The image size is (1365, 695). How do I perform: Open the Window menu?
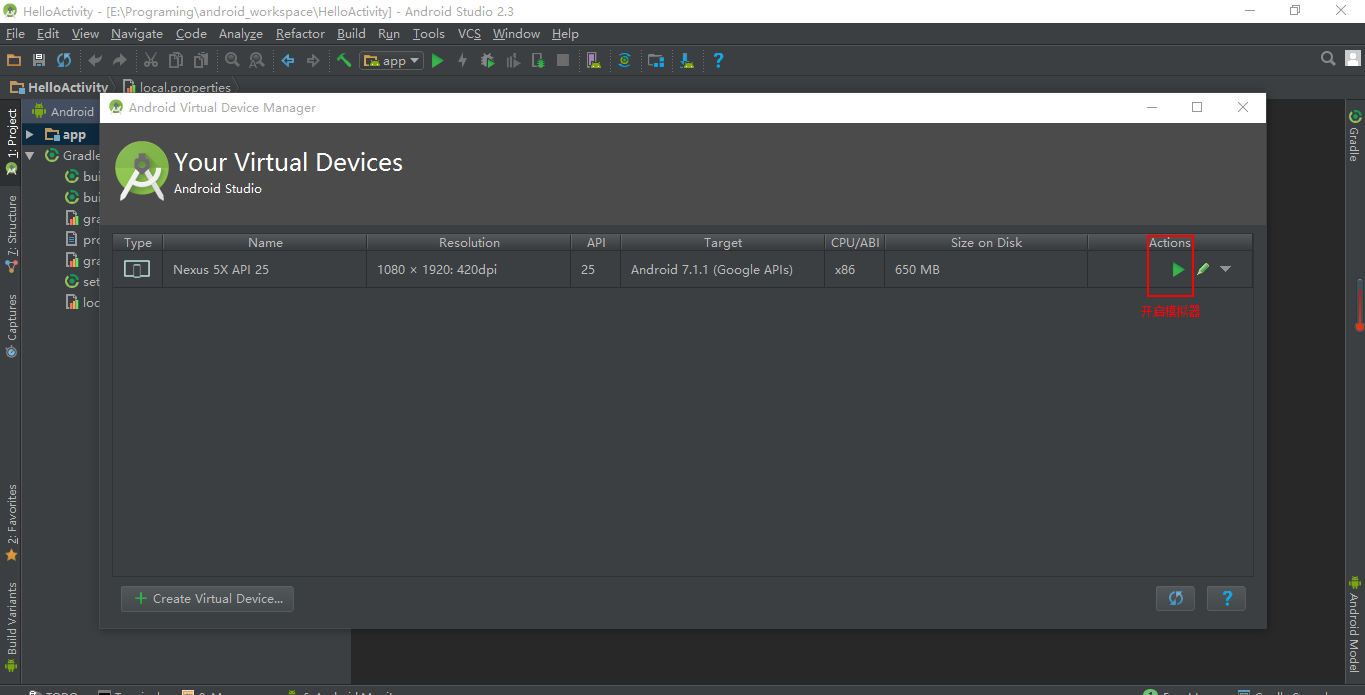click(x=516, y=34)
